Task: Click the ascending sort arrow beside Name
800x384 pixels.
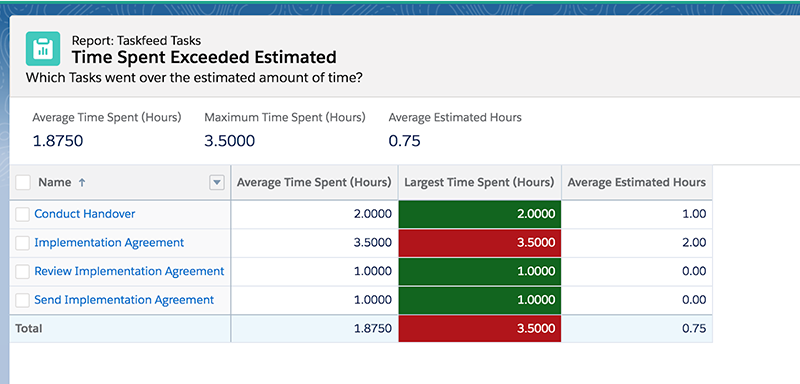Action: click(82, 183)
